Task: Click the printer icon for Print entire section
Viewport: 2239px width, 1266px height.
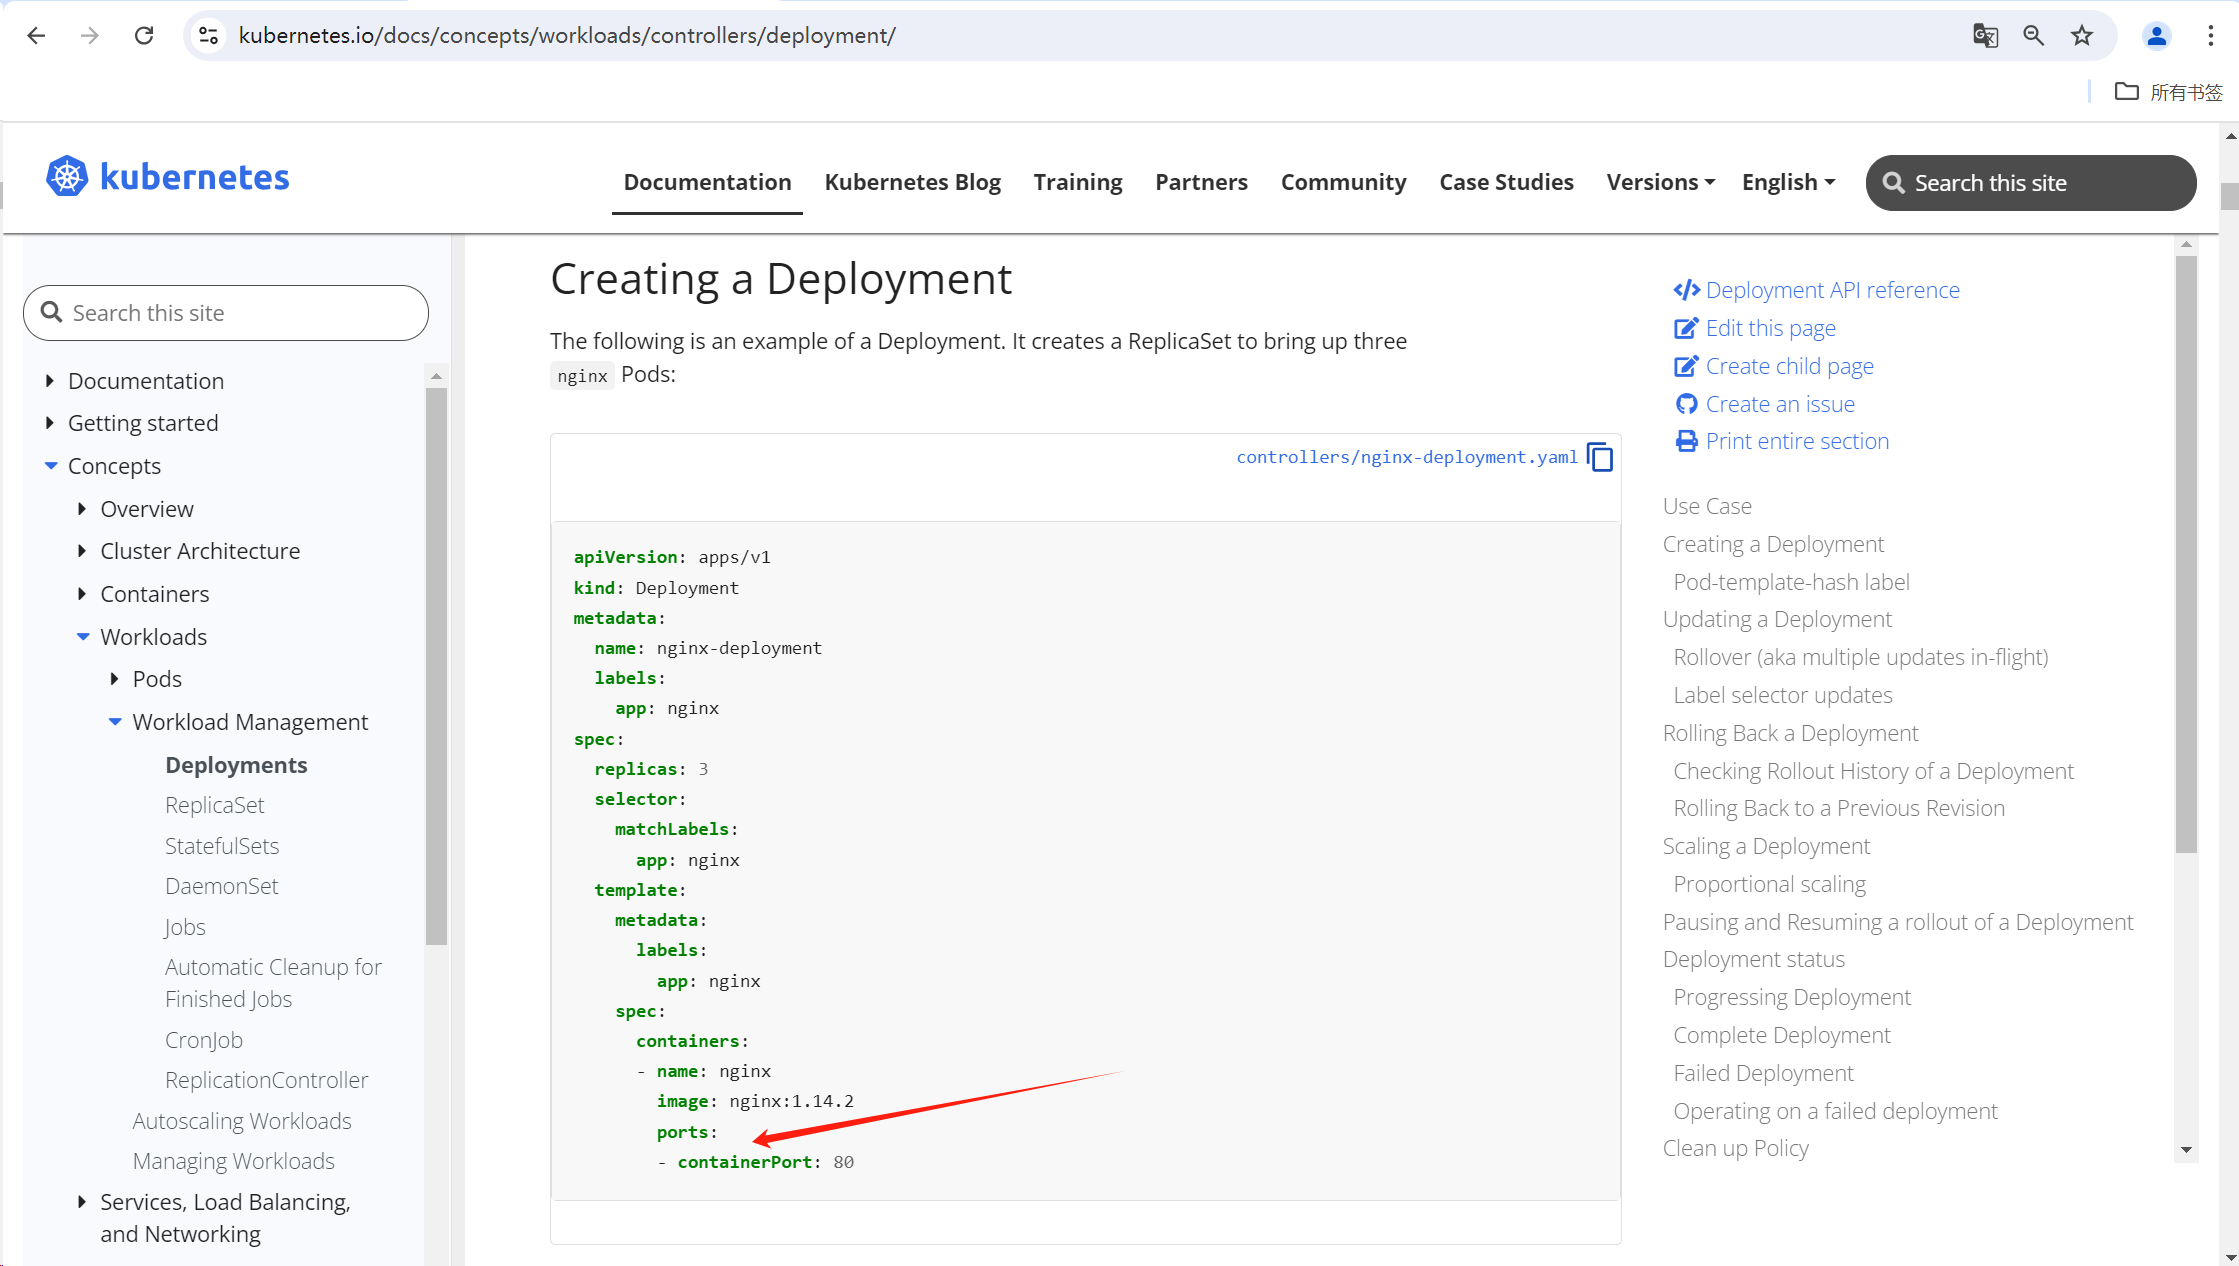Action: coord(1686,441)
